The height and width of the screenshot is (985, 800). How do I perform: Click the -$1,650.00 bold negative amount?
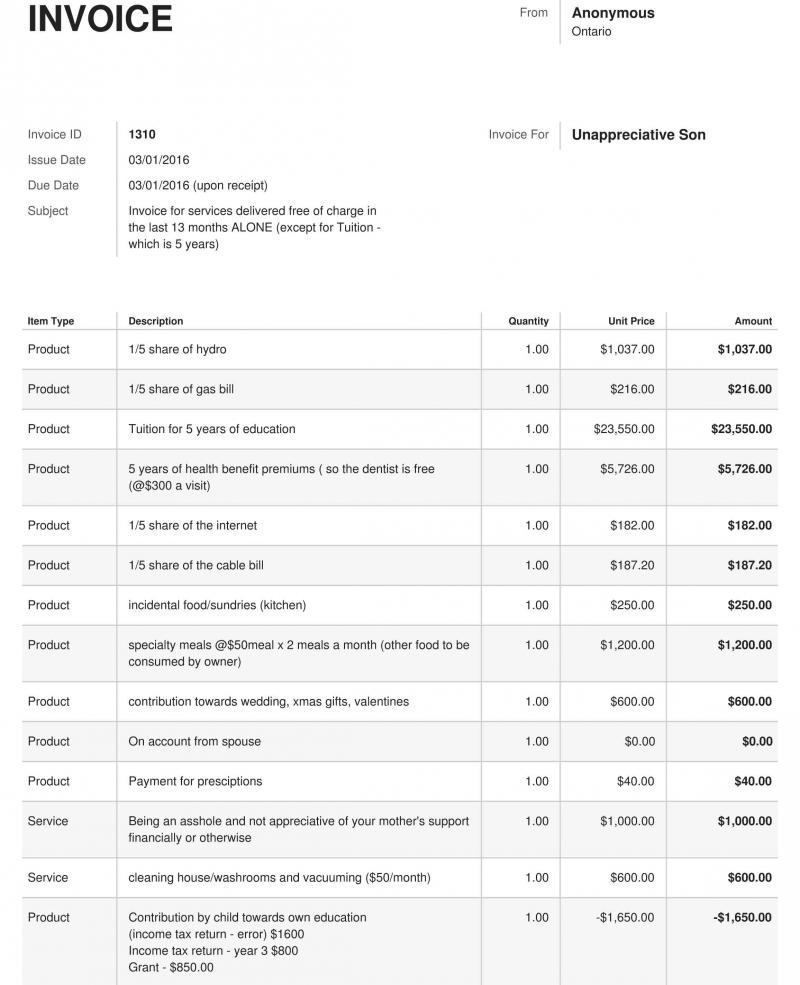[742, 917]
